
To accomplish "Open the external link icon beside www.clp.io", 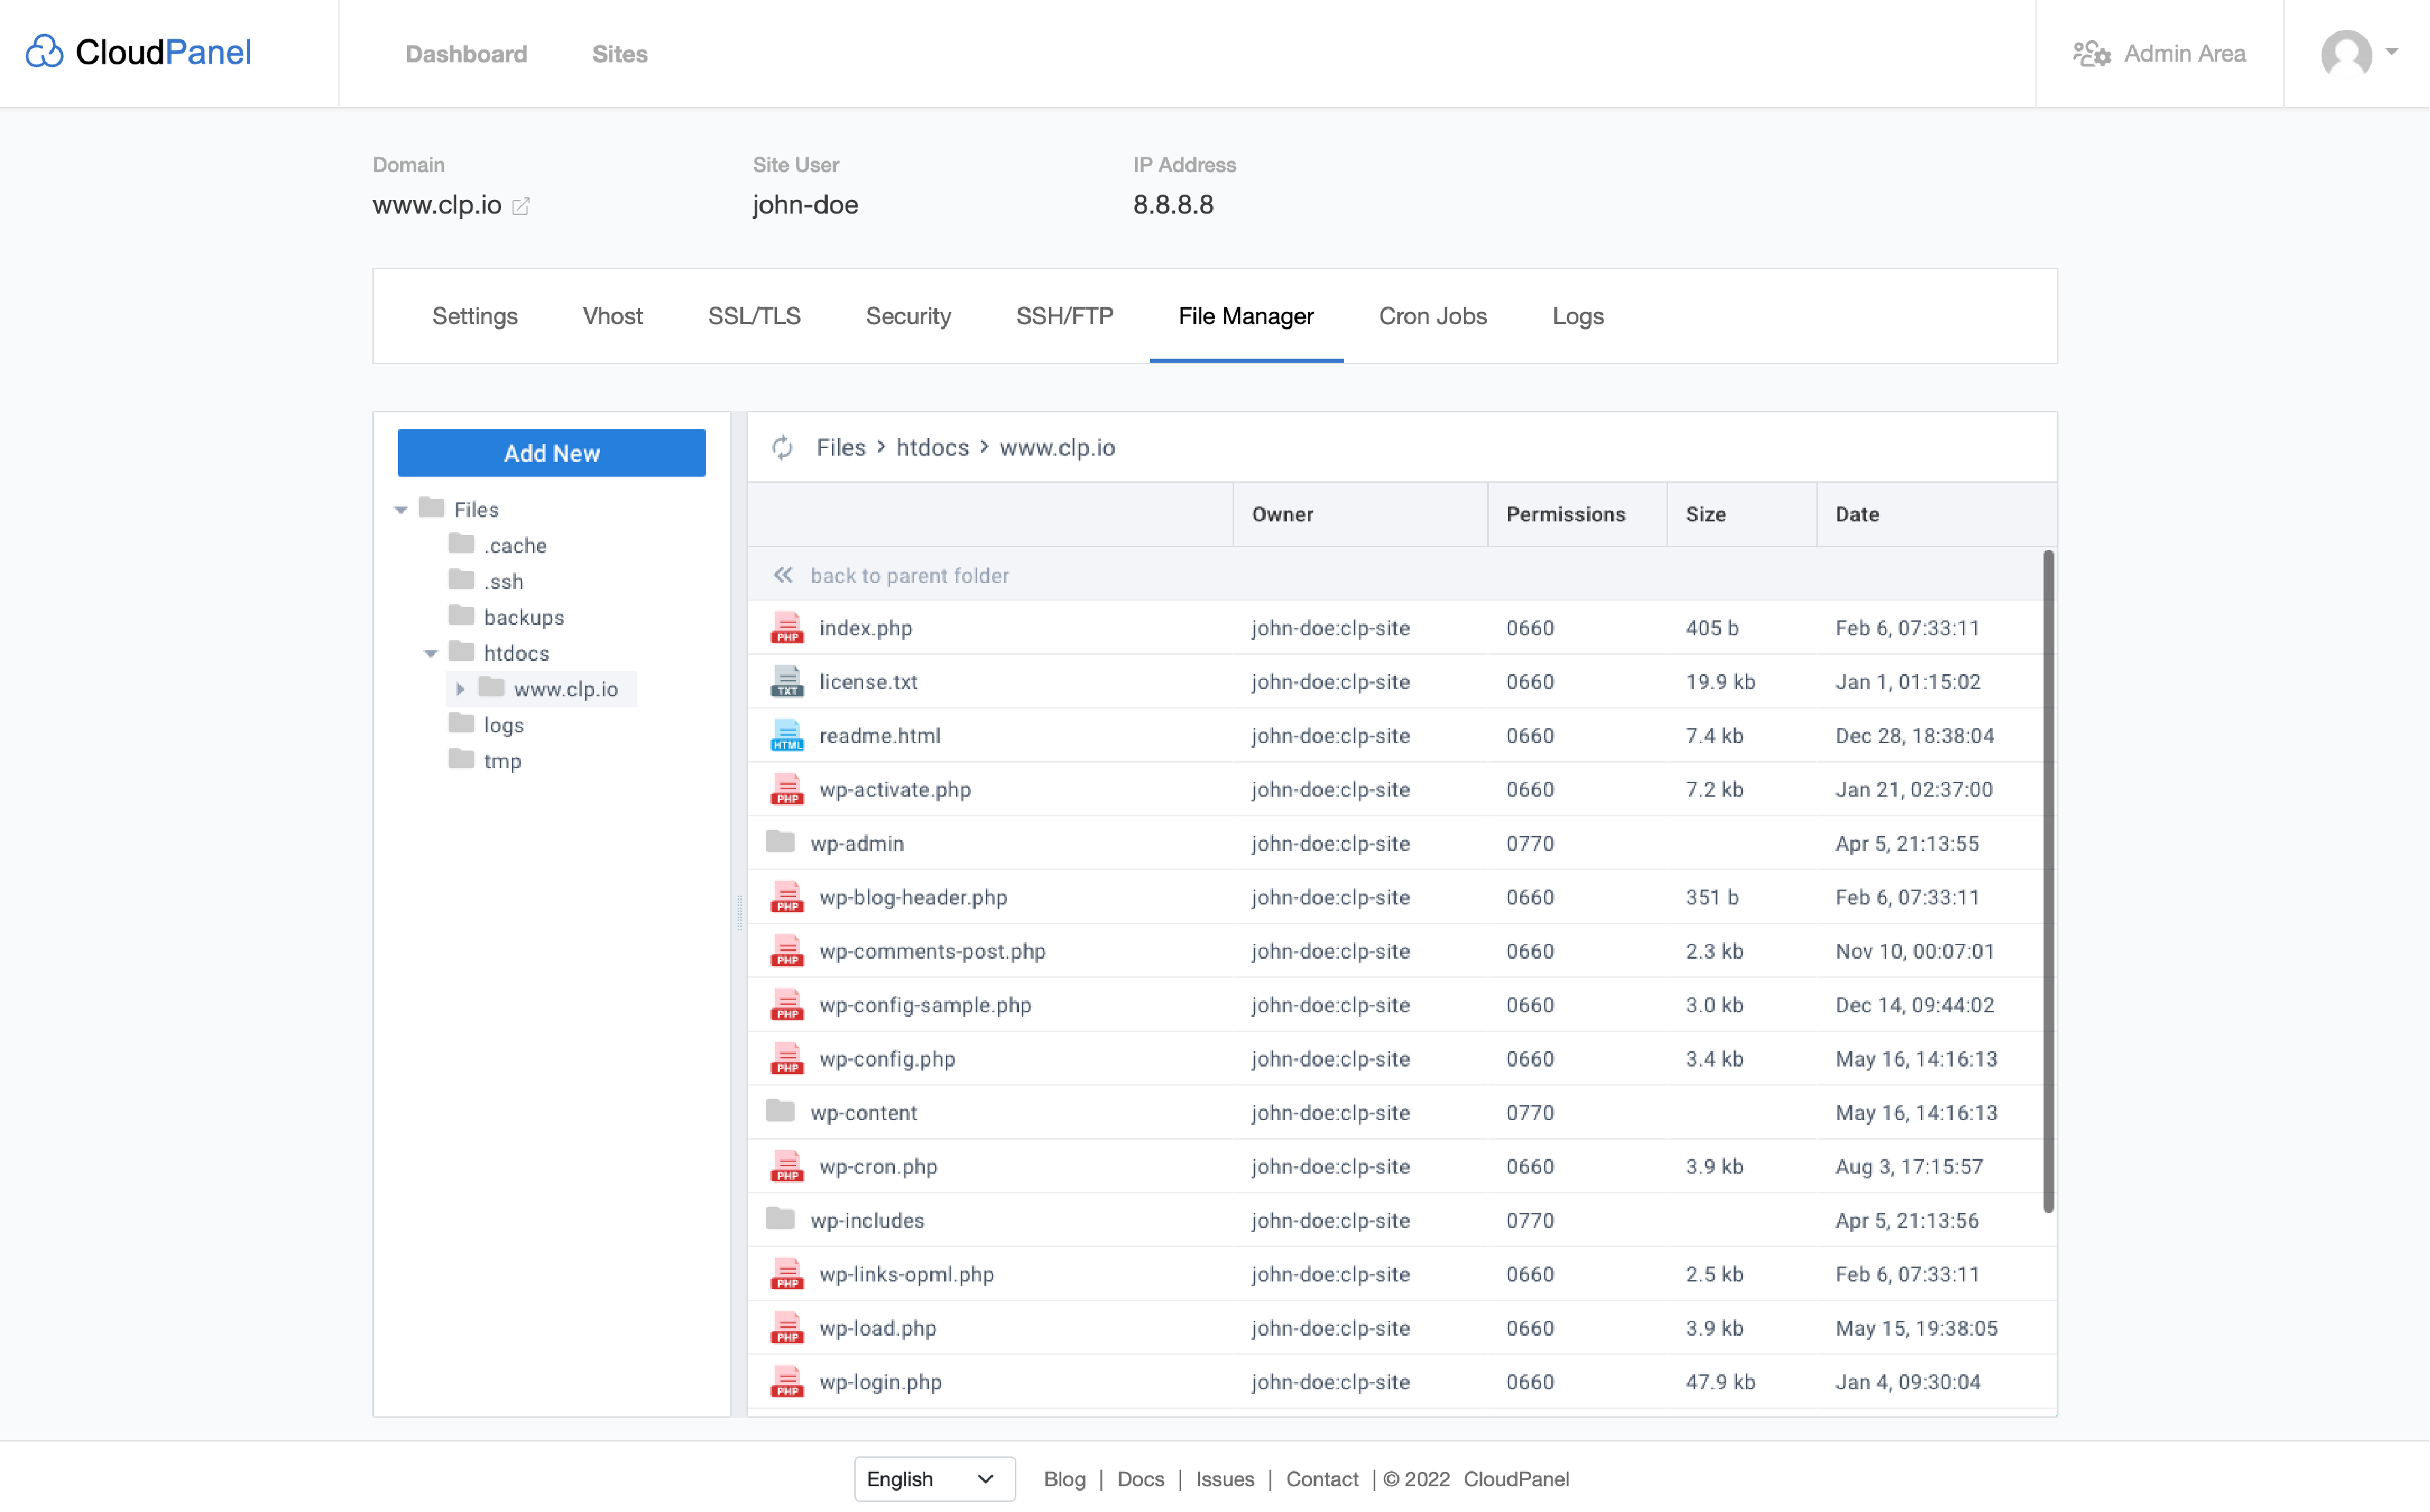I will click(x=521, y=207).
